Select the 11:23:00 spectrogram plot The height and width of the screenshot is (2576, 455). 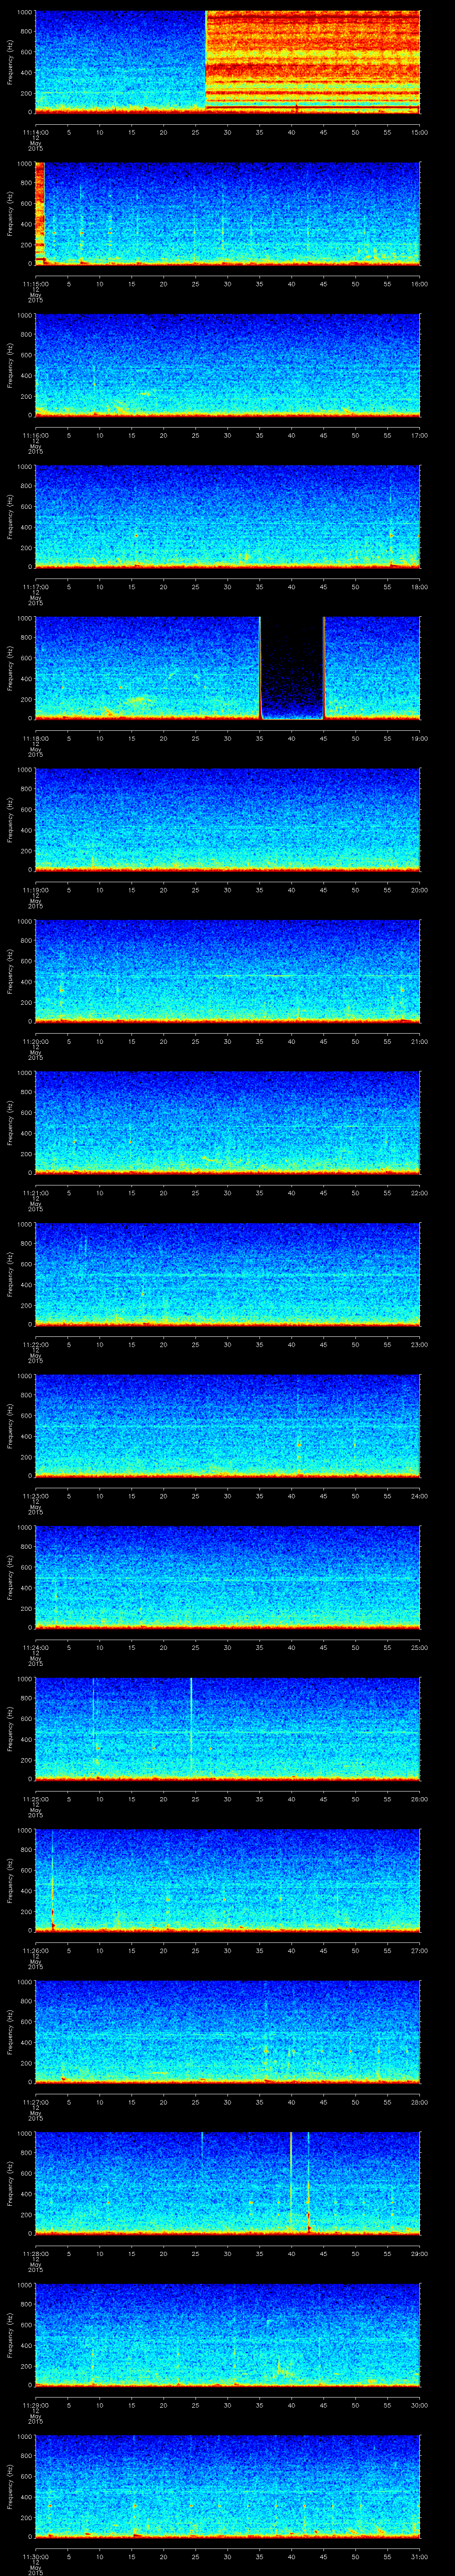pos(227,1425)
